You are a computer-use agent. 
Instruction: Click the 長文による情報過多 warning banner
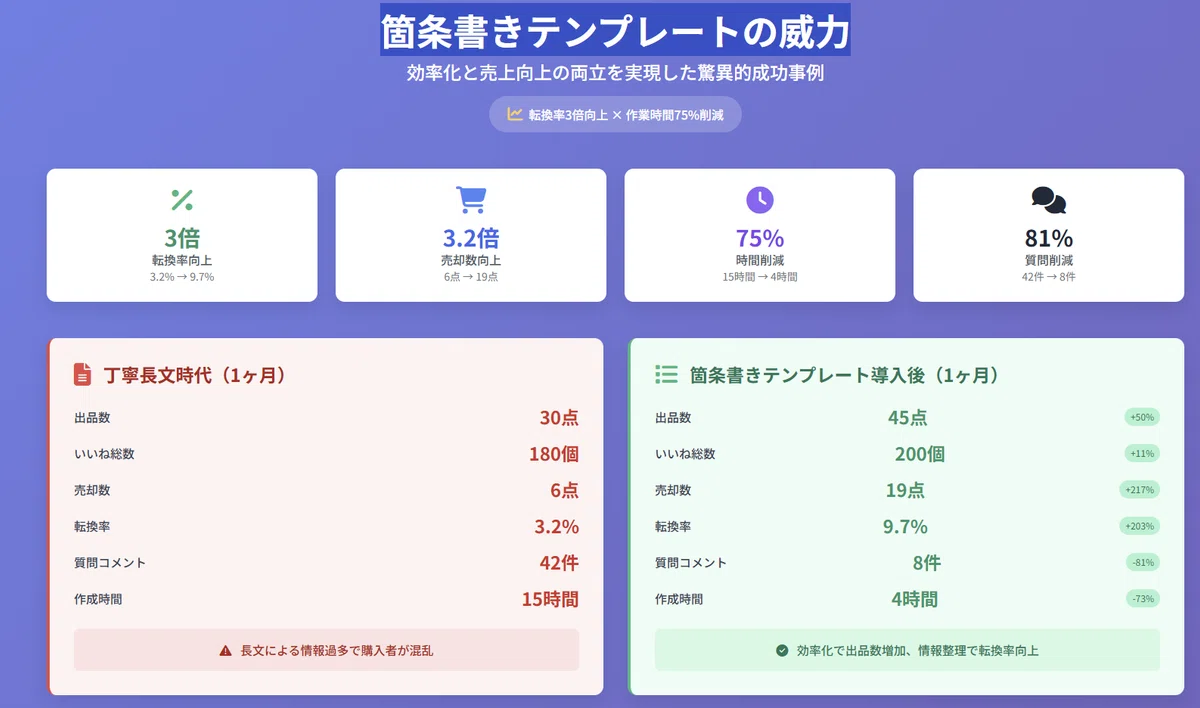point(326,650)
